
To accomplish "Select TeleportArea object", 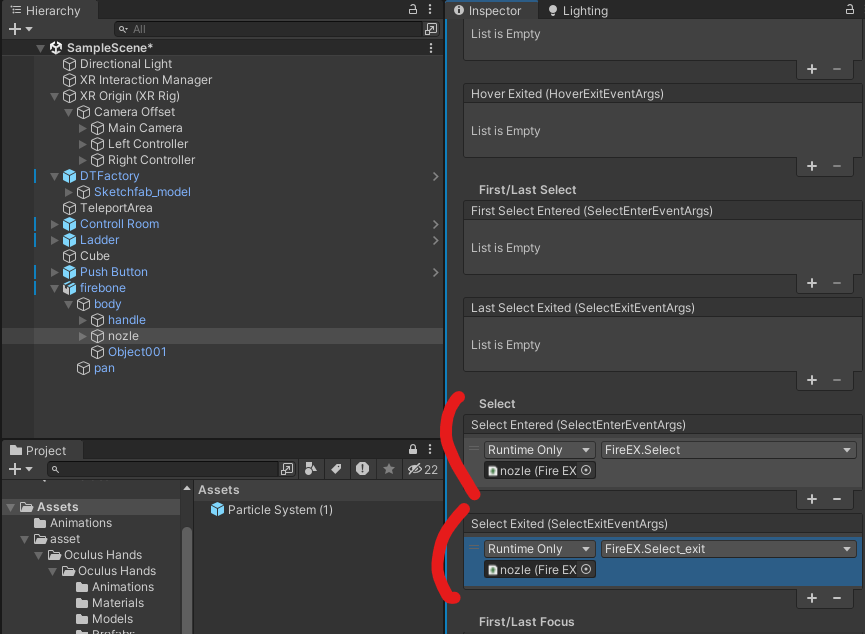I will coord(116,208).
